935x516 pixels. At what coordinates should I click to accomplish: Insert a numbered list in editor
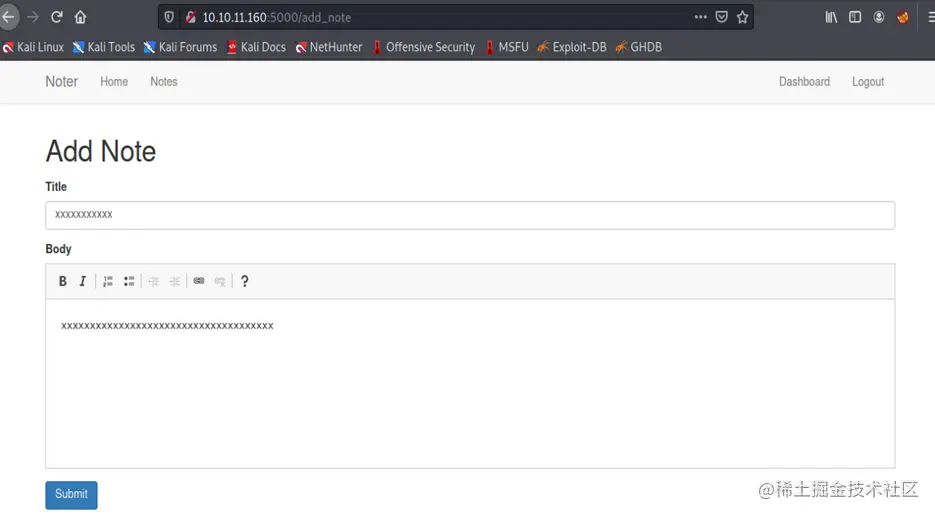coord(108,281)
